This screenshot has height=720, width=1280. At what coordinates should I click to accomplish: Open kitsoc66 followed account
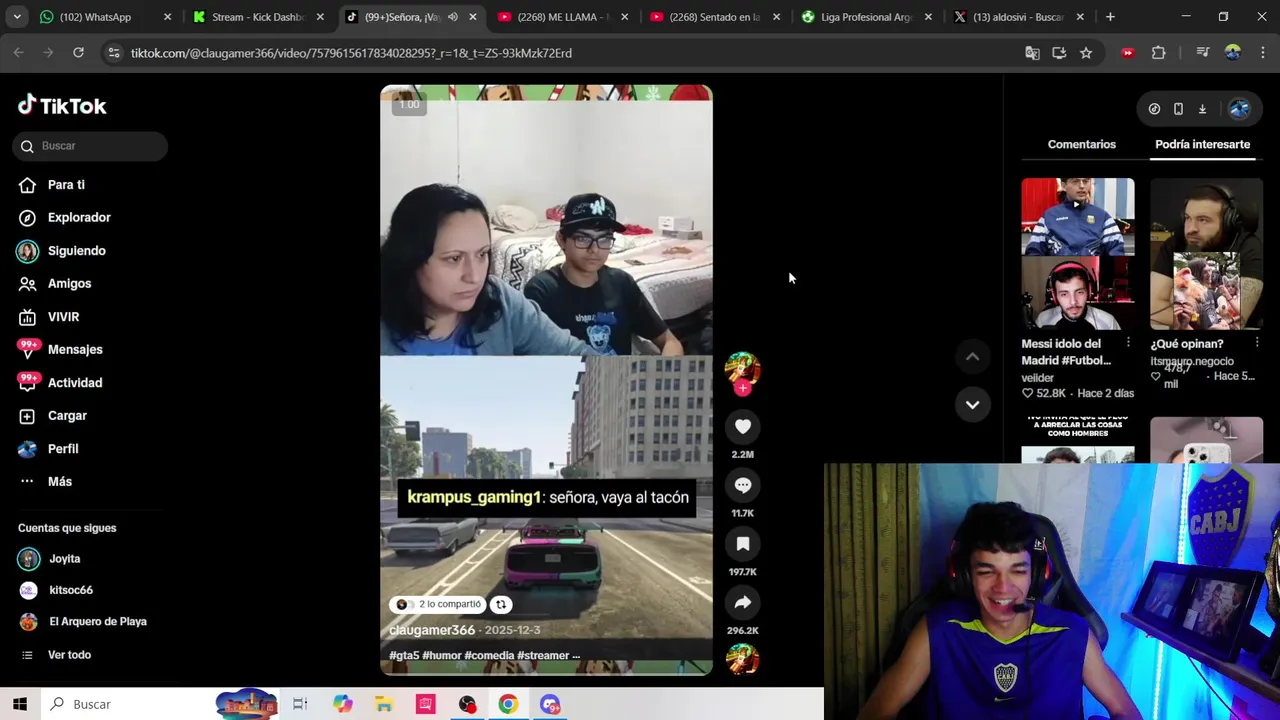point(70,590)
